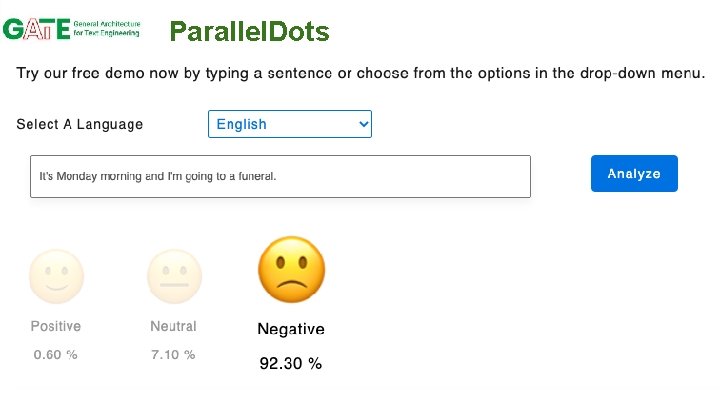Click the ParallelDots heading
The image size is (720, 405).
click(249, 32)
